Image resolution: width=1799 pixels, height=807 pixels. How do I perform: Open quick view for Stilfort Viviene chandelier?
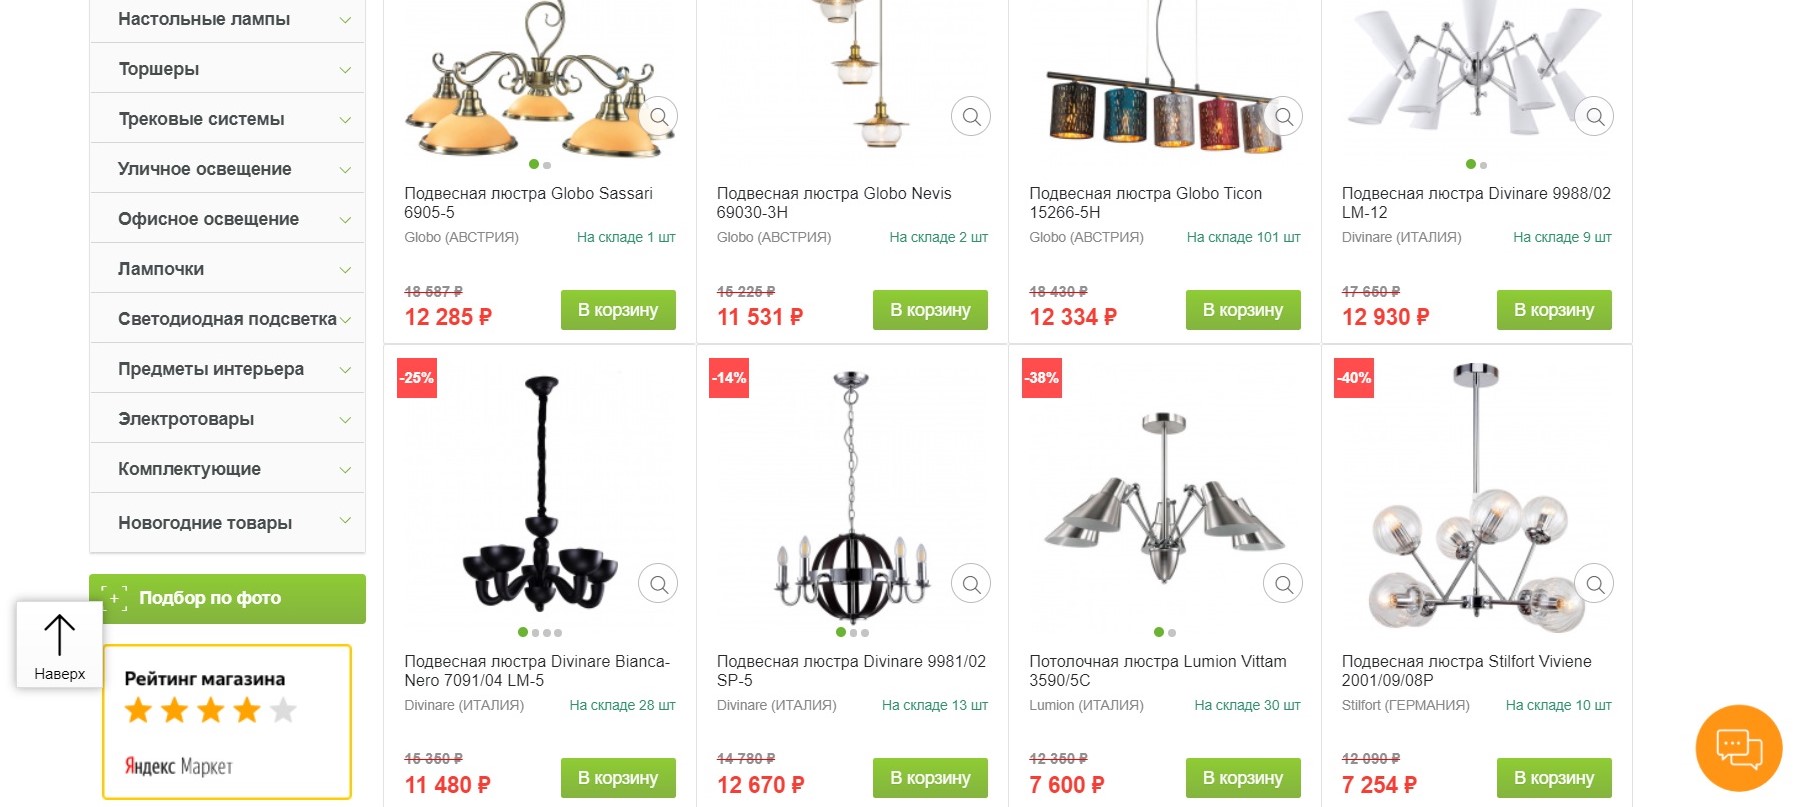pyautogui.click(x=1595, y=584)
